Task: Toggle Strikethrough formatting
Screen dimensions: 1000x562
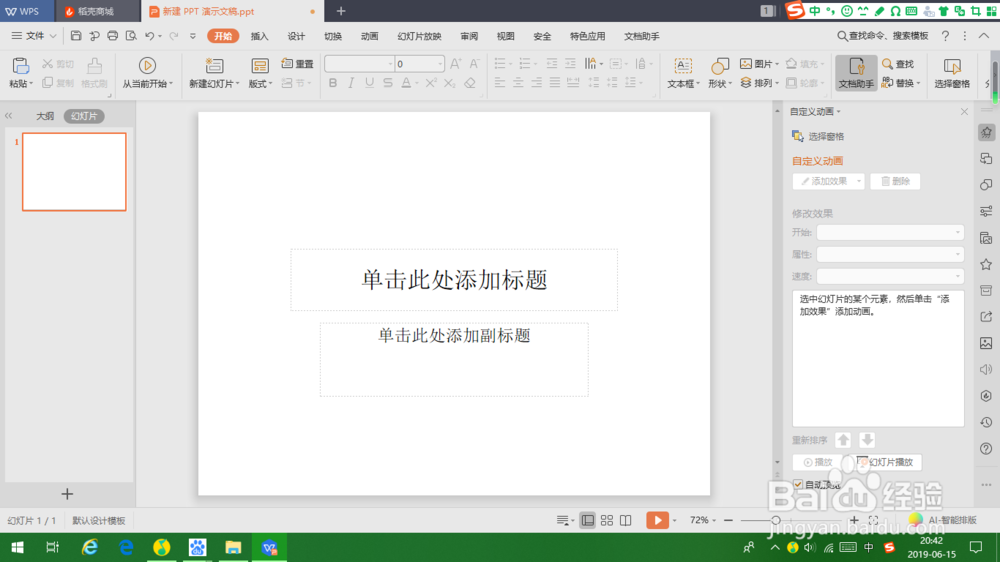Action: coord(388,83)
